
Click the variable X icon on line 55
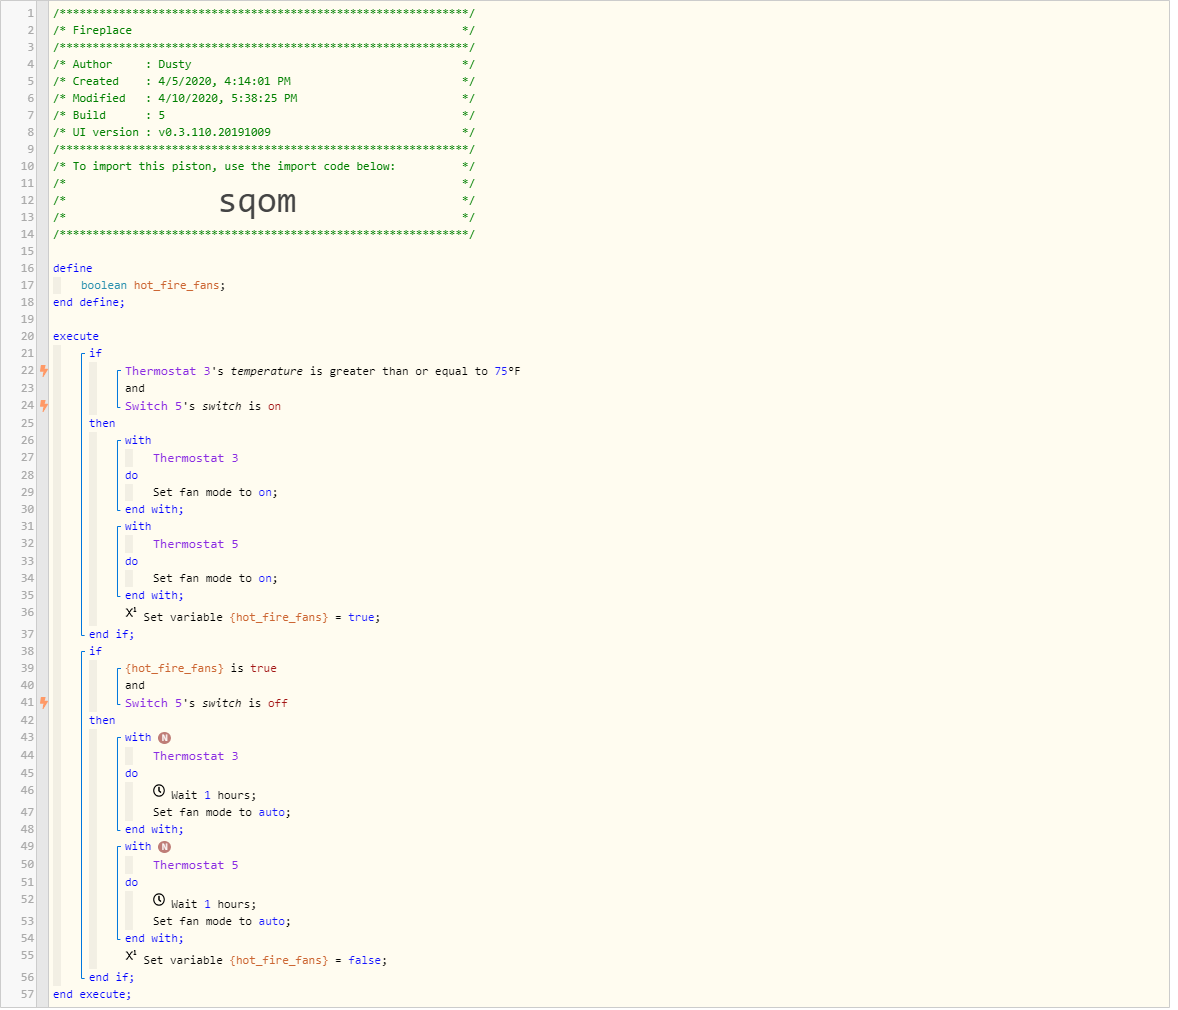[131, 956]
